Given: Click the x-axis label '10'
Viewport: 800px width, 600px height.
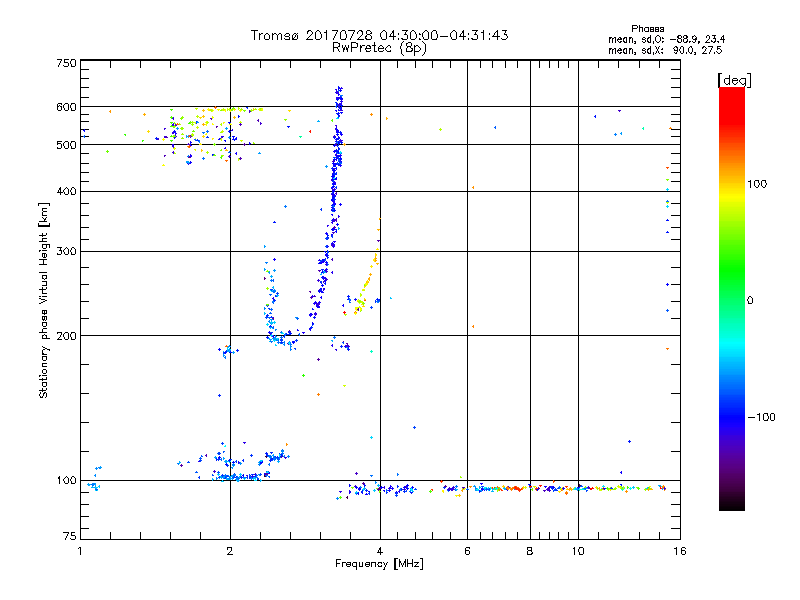Looking at the screenshot, I should tap(578, 551).
